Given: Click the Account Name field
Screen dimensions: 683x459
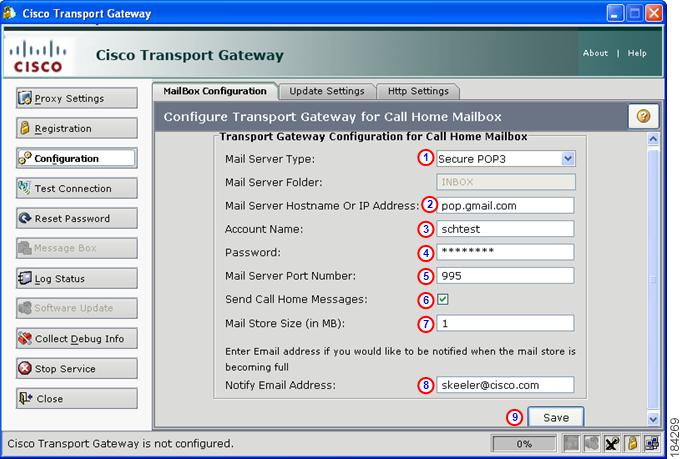Looking at the screenshot, I should [x=505, y=229].
